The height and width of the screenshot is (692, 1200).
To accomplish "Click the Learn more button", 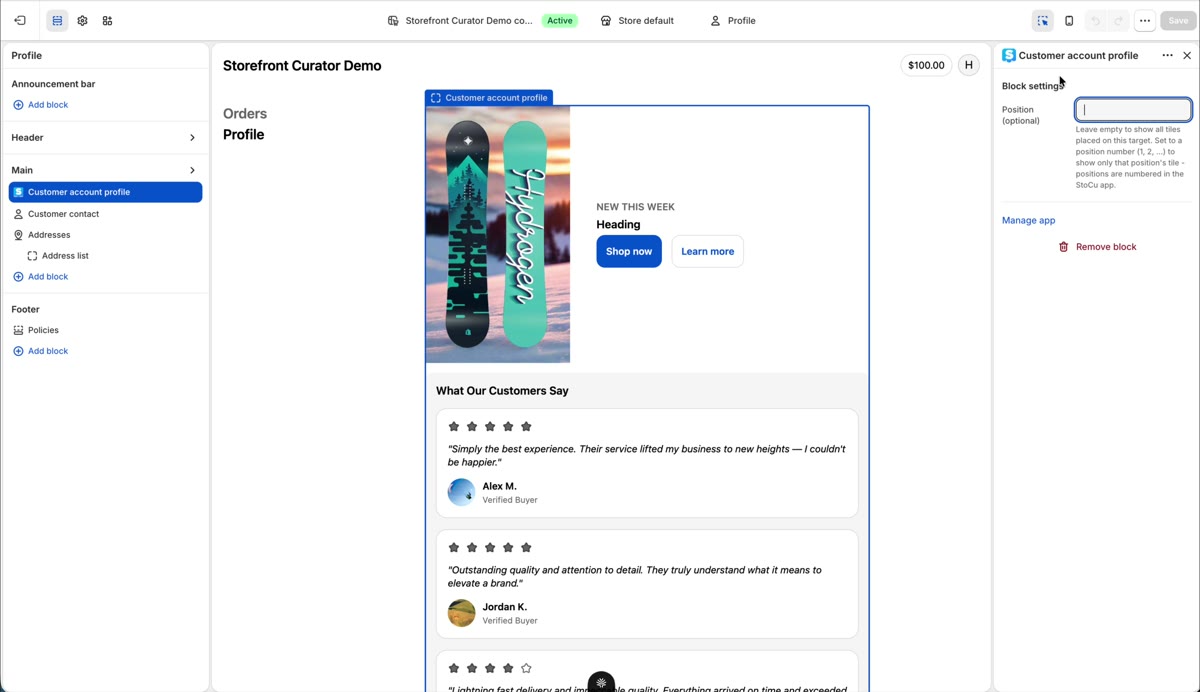I will tap(708, 251).
